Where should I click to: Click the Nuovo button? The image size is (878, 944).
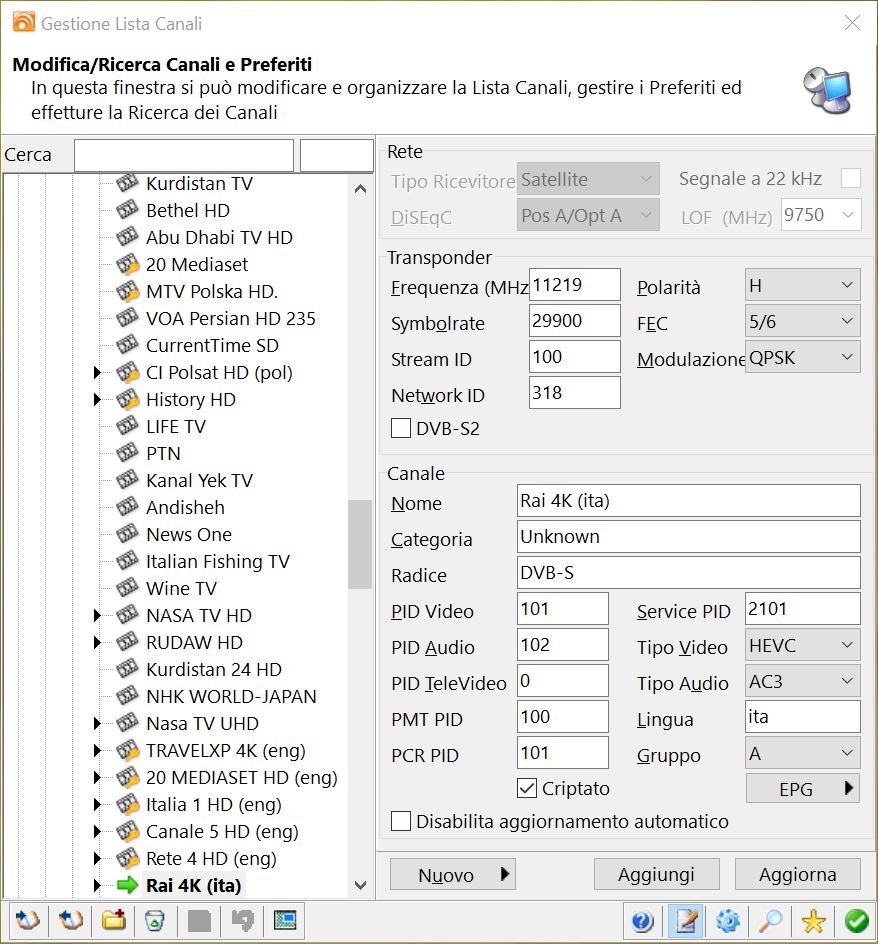pos(453,874)
